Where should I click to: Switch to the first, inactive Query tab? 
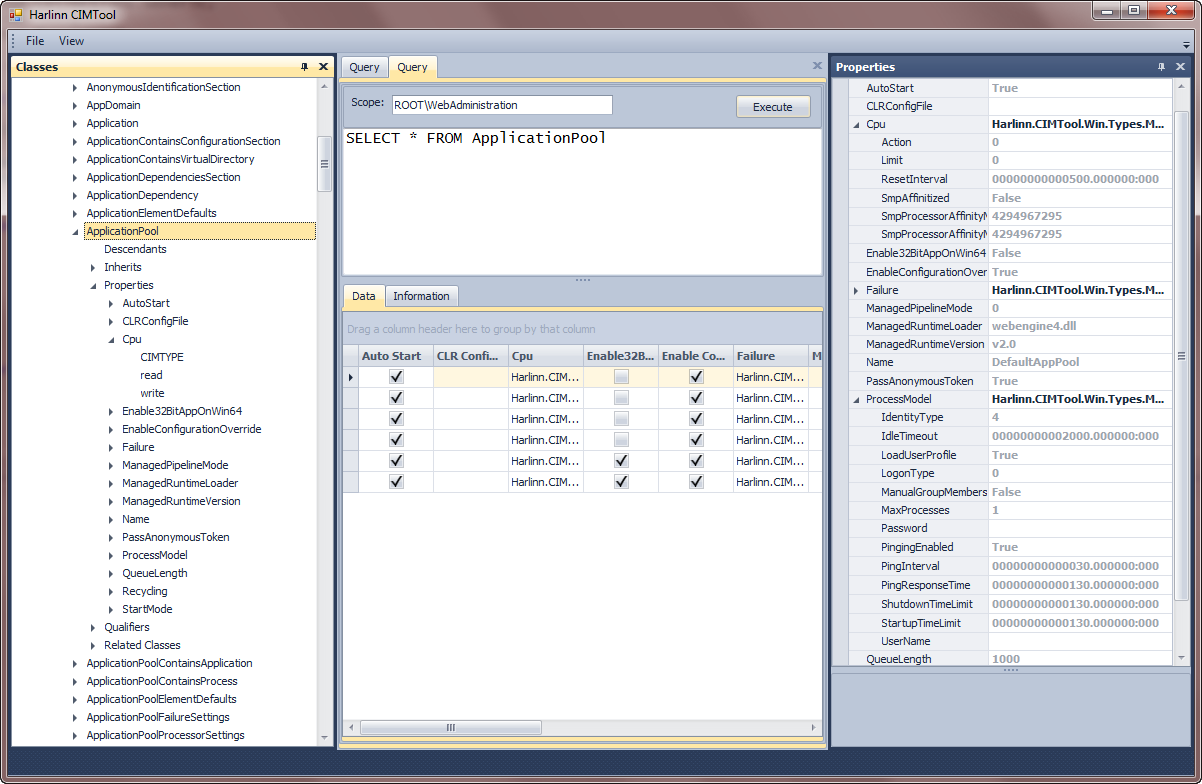[364, 67]
